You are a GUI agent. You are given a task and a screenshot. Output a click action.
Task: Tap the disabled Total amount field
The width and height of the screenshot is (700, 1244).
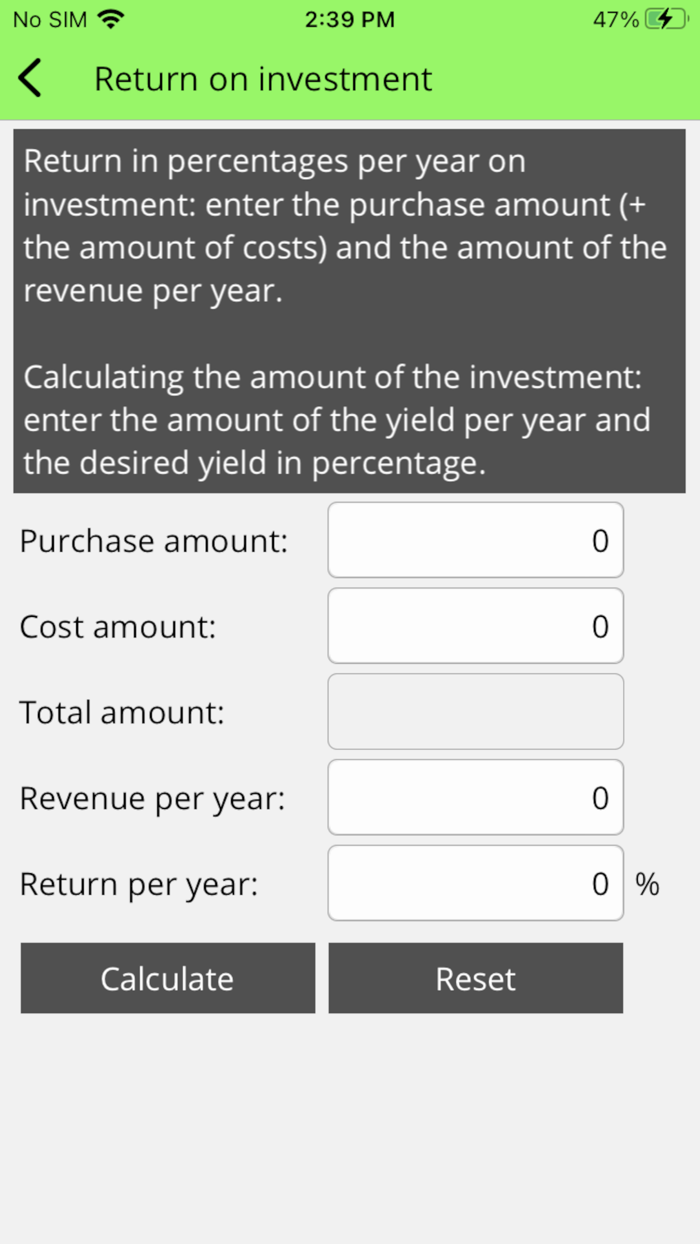475,711
